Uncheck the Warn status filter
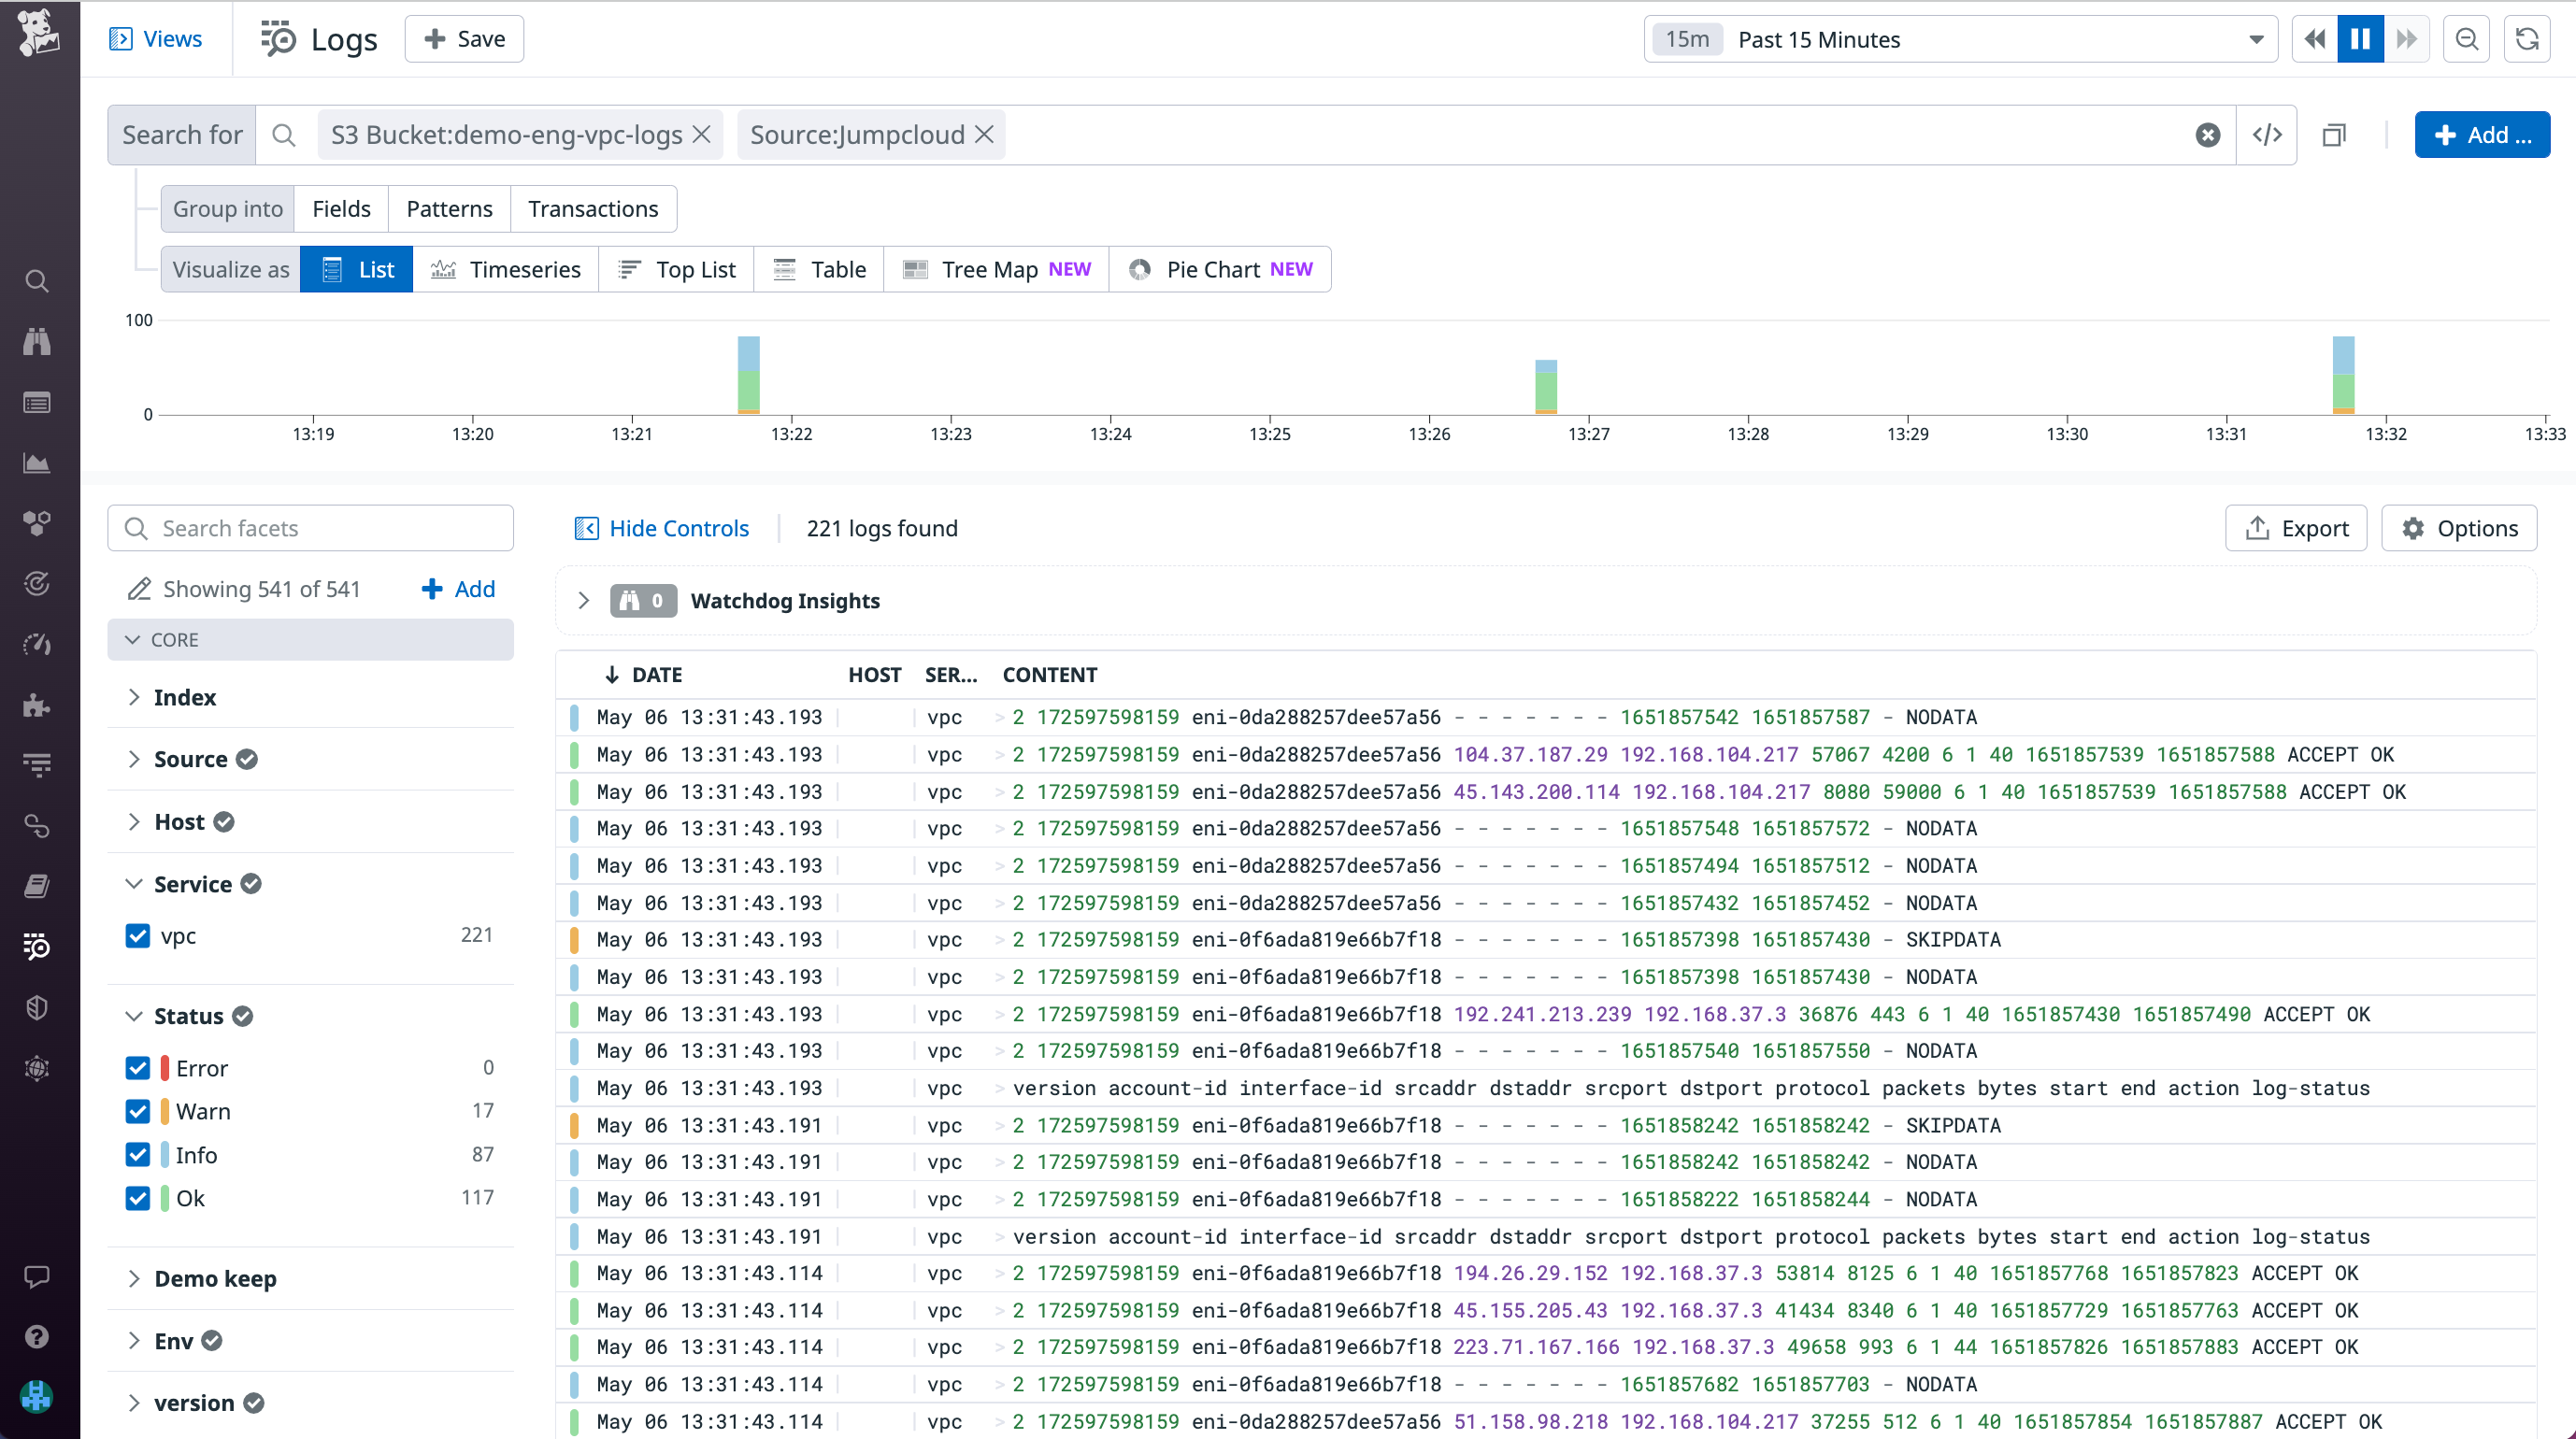 138,1110
